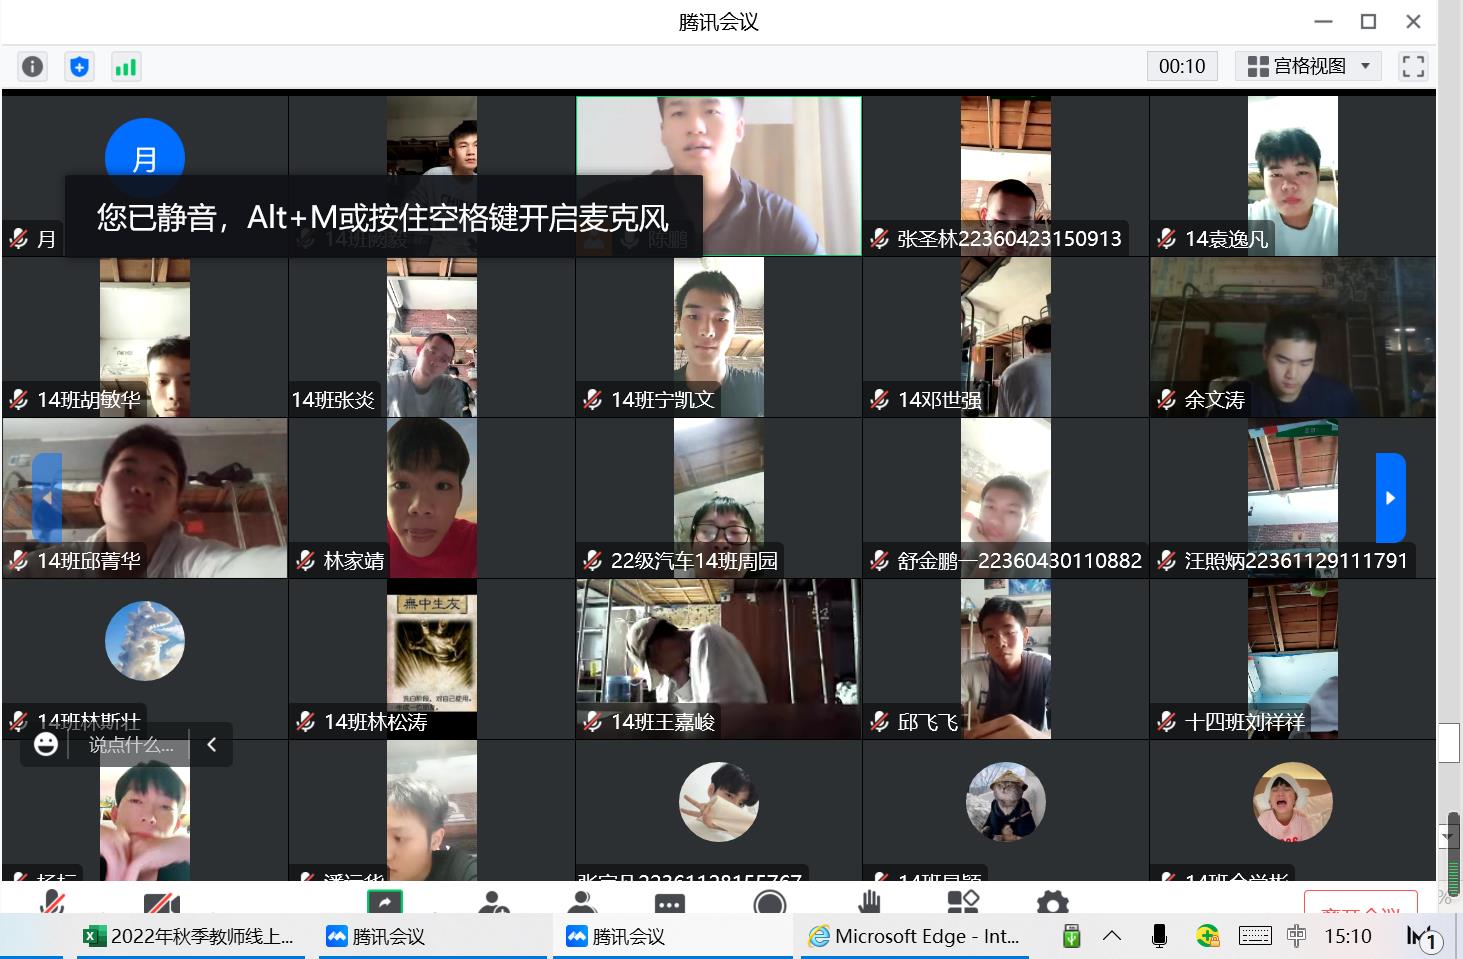Open the settings gear icon
Image resolution: width=1463 pixels, height=959 pixels.
1052,902
